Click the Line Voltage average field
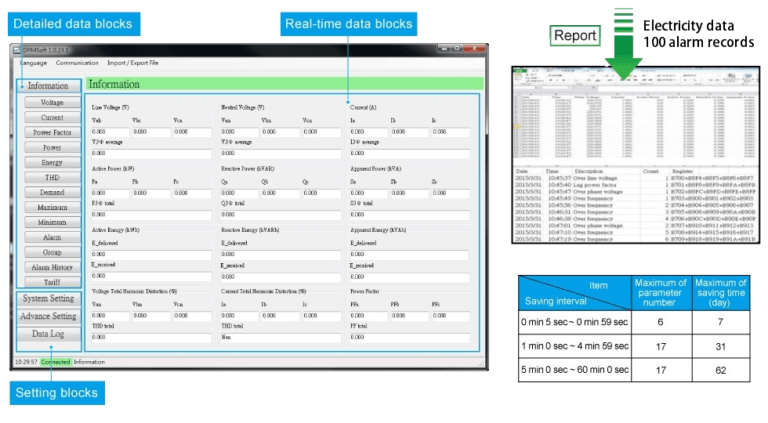 (151, 153)
